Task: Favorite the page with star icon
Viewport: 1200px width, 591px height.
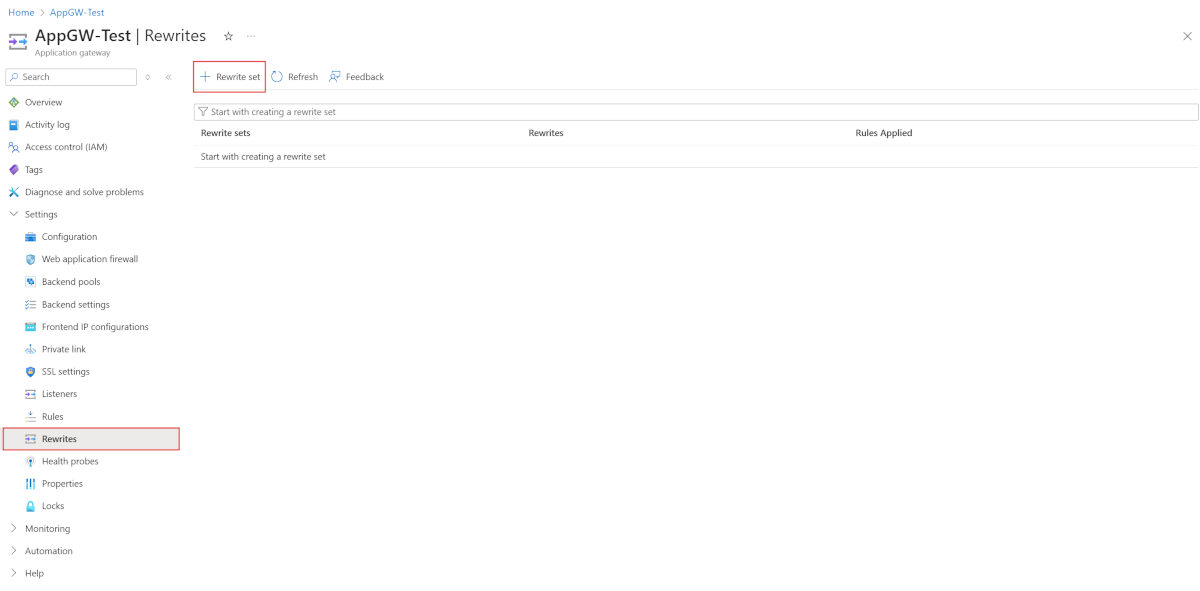Action: click(x=228, y=36)
